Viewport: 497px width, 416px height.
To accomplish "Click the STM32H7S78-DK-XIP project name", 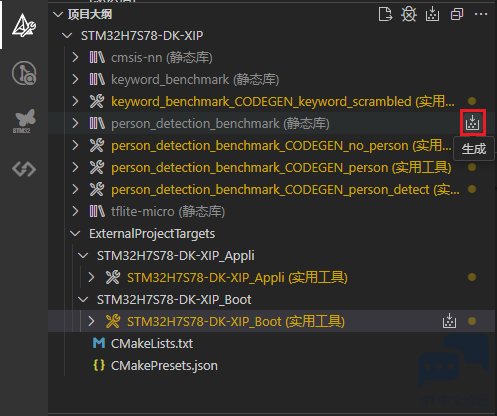I will 142,35.
